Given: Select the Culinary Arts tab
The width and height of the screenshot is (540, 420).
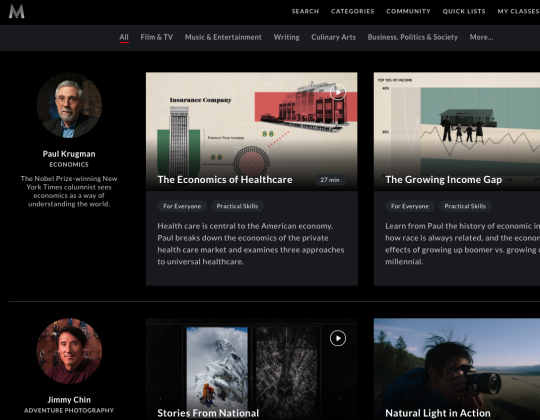Looking at the screenshot, I should point(333,37).
